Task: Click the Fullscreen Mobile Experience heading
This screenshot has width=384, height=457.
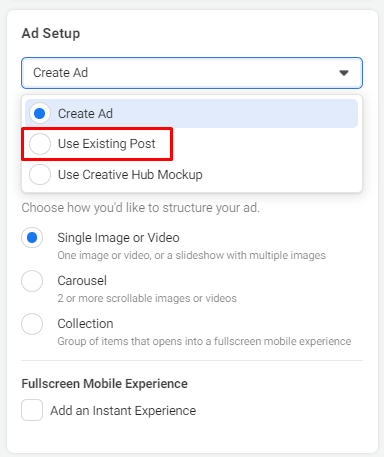Action: click(x=104, y=384)
